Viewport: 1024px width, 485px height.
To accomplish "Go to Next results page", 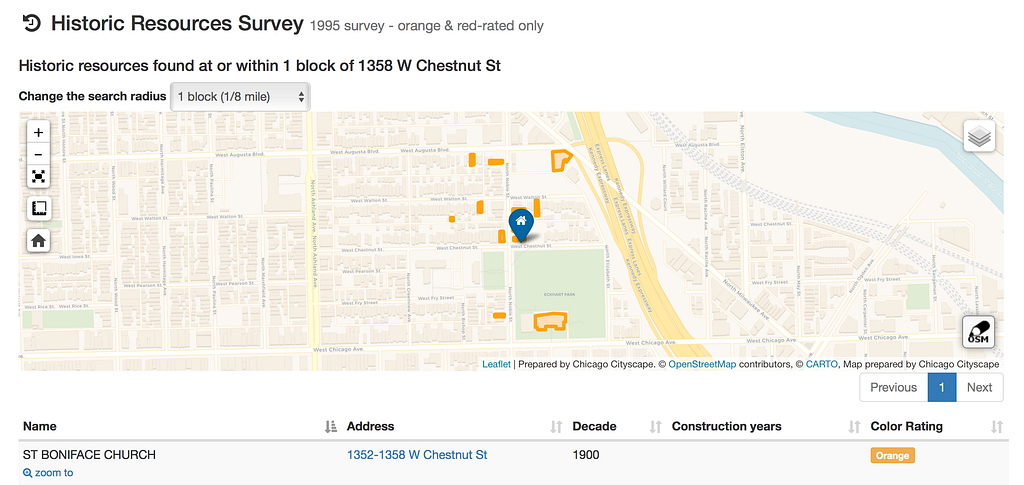I will coord(979,388).
